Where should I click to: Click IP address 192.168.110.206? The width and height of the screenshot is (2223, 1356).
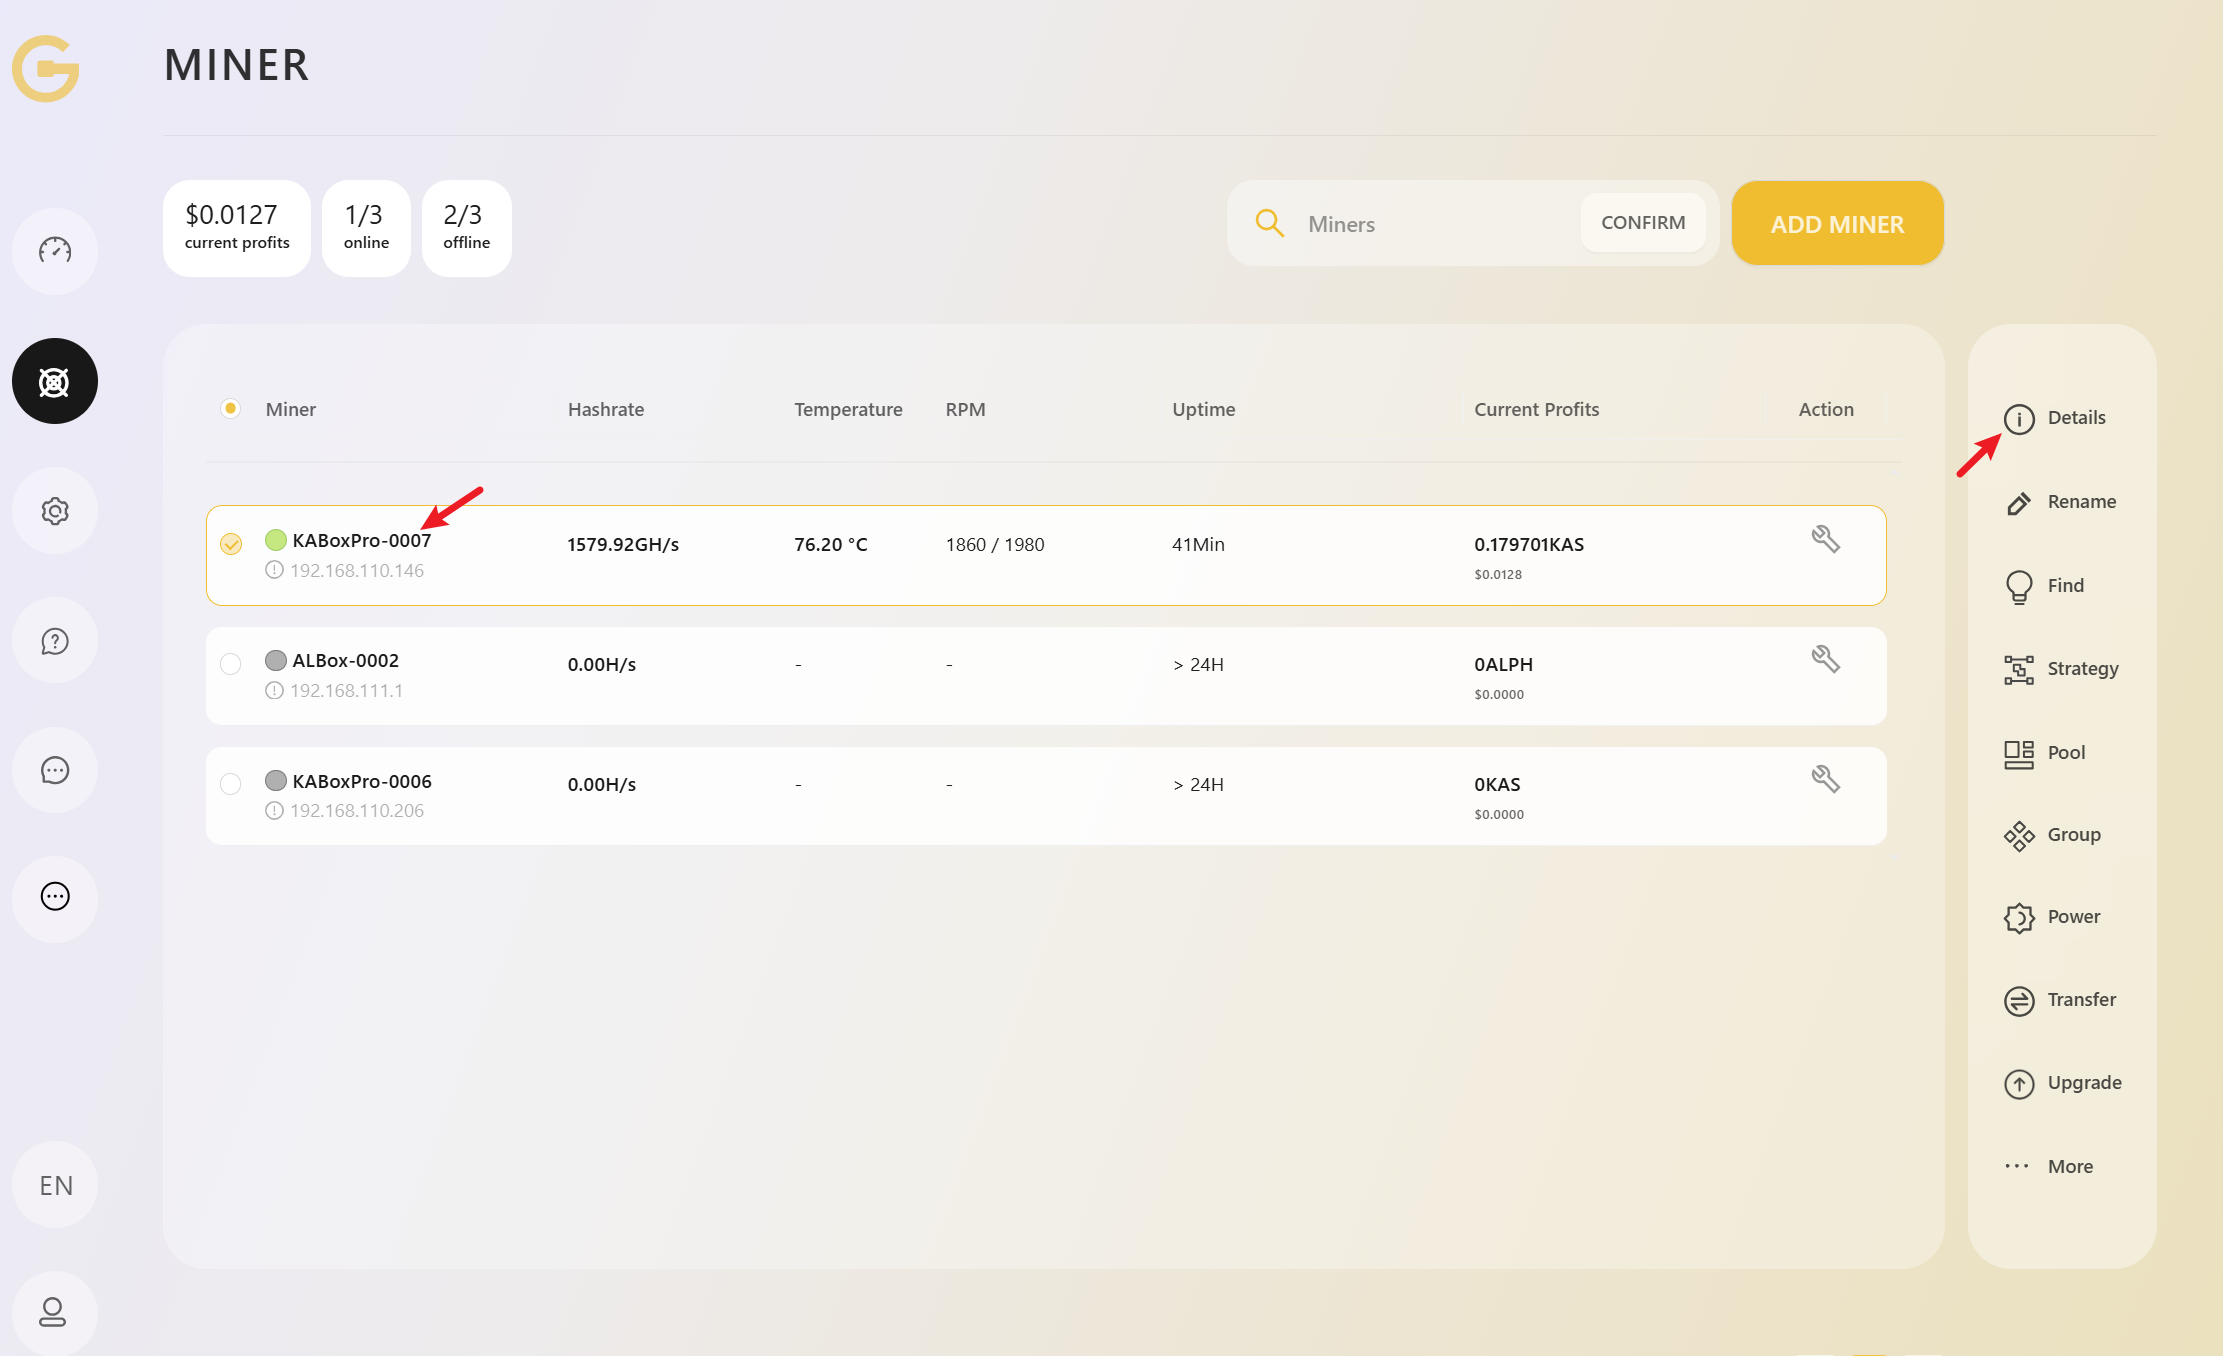coord(357,811)
